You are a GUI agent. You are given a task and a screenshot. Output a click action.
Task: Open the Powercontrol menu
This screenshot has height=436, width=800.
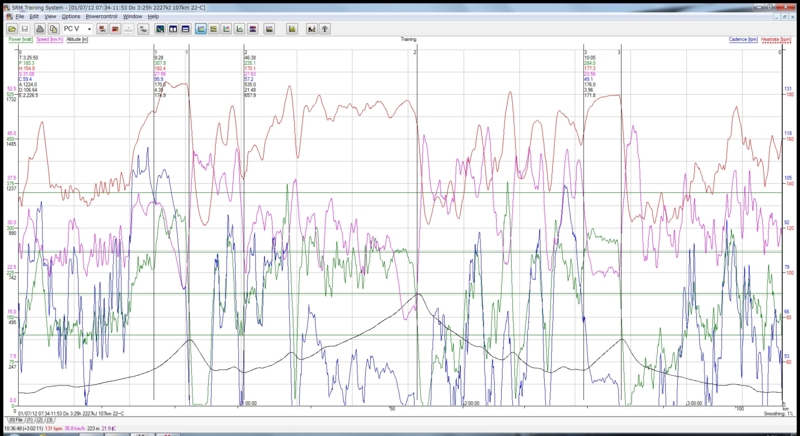pyautogui.click(x=102, y=17)
